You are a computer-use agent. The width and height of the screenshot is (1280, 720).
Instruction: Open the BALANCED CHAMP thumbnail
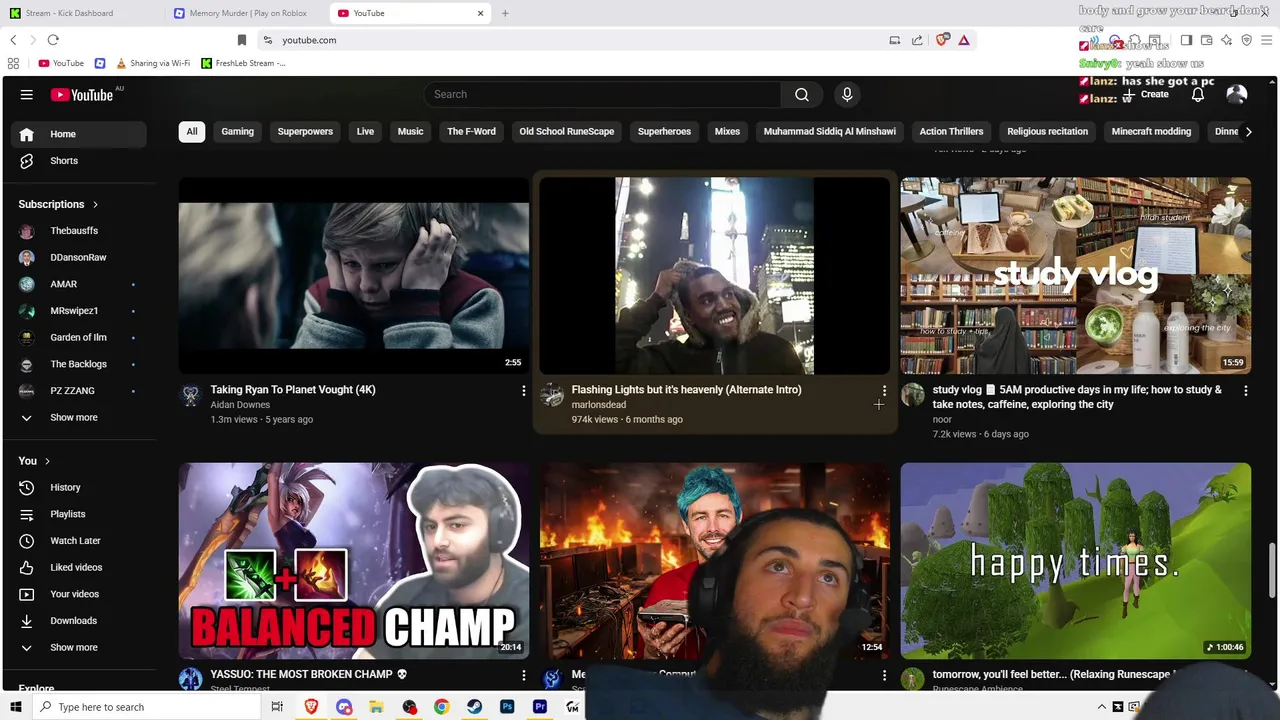pos(354,560)
